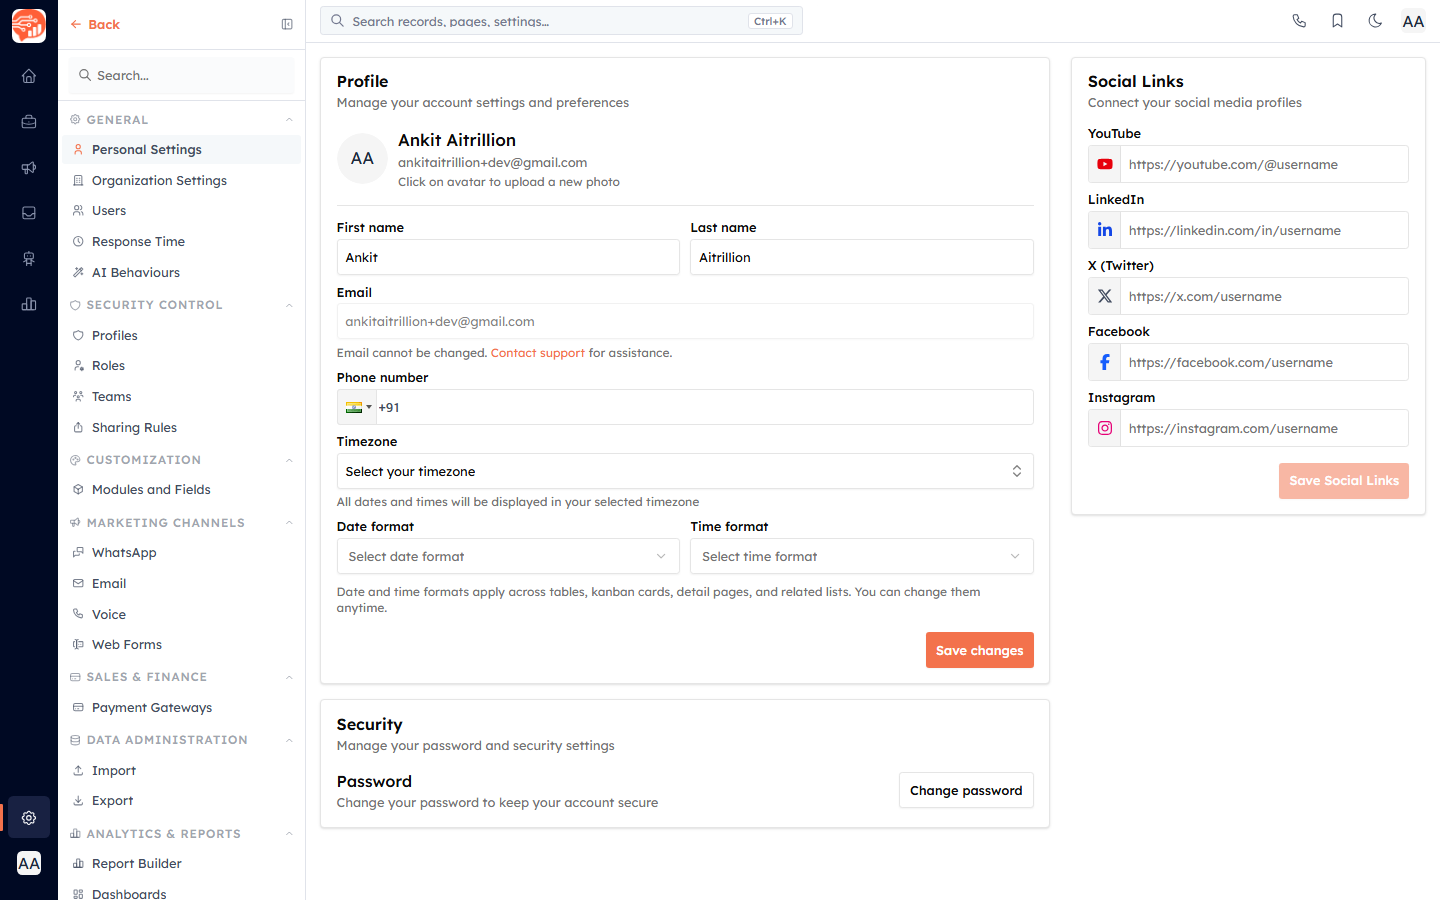Click the app logo at top left
This screenshot has width=1440, height=900.
29,25
